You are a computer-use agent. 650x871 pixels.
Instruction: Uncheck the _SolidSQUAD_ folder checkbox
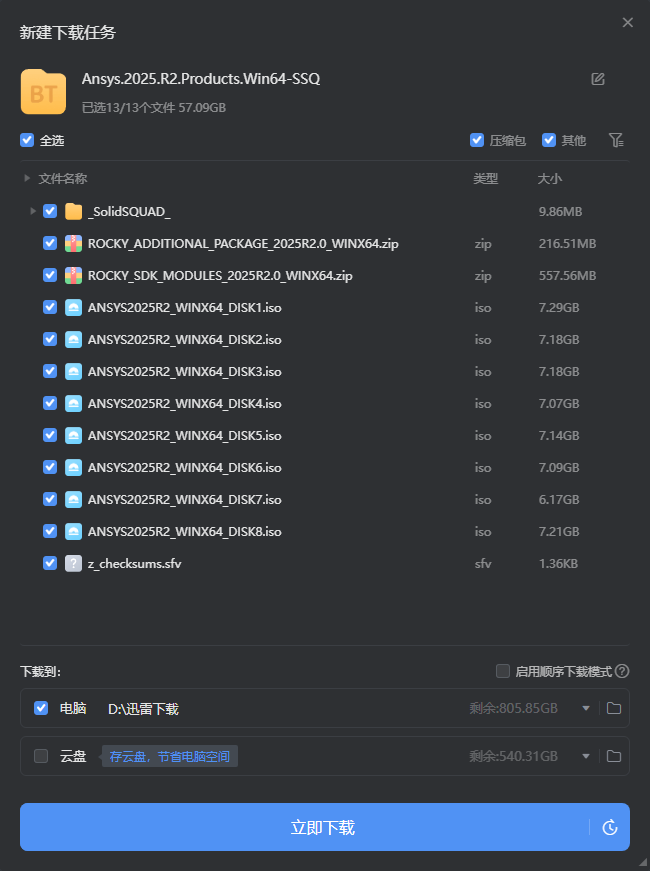point(50,211)
